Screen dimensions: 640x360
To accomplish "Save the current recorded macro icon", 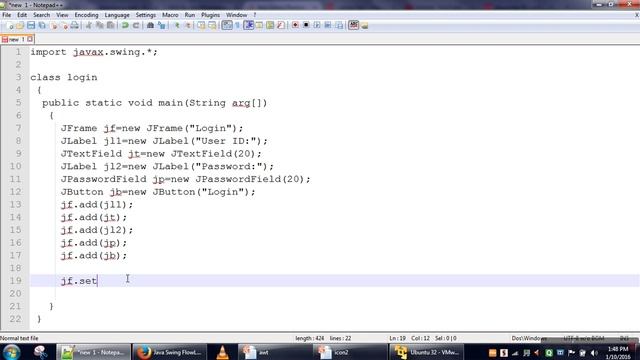I will coord(339,25).
